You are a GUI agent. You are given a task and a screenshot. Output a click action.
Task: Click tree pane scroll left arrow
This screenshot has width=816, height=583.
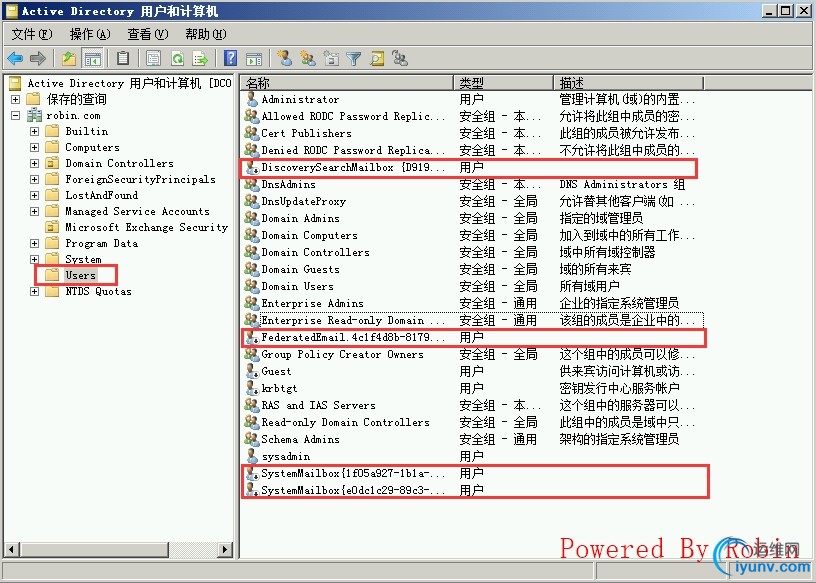(12, 549)
